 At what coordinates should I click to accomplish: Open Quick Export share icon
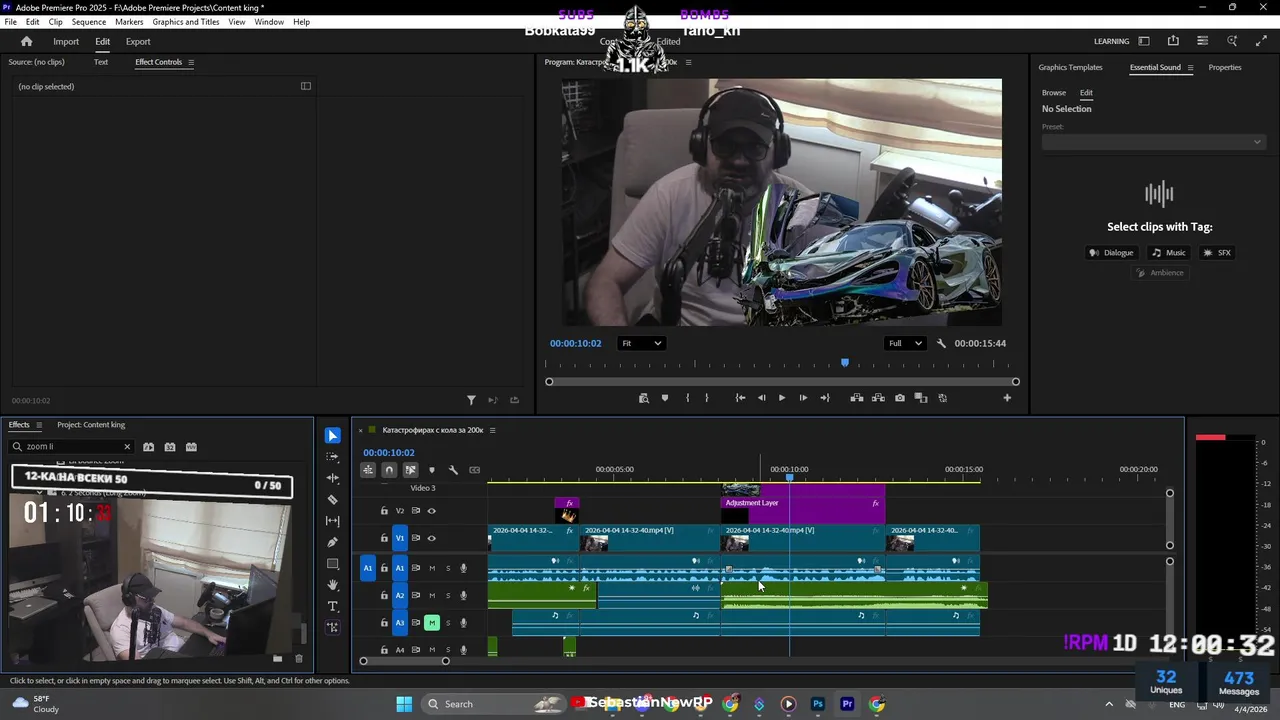click(x=1173, y=41)
